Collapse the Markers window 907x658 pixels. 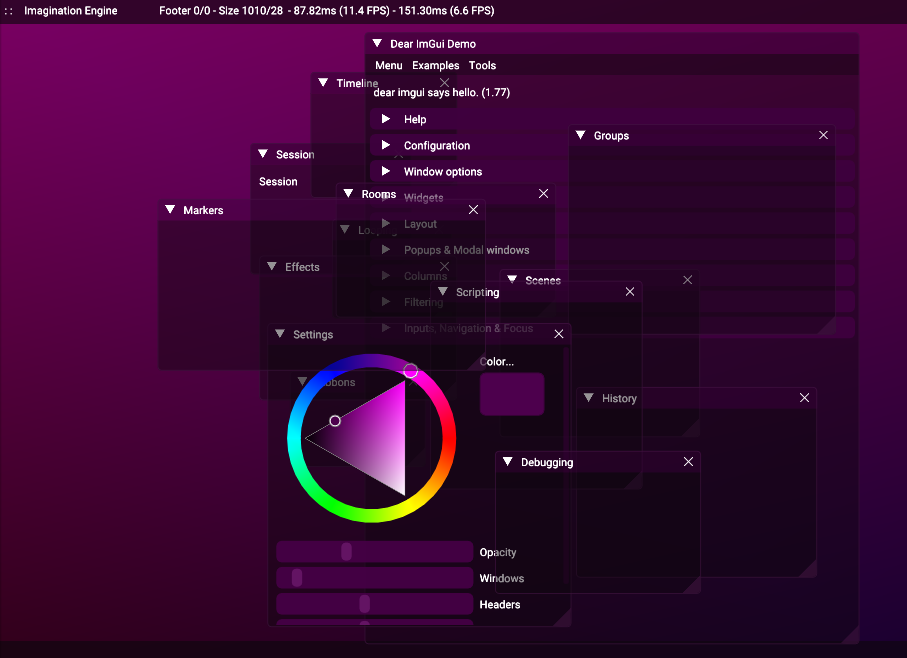pyautogui.click(x=170, y=209)
